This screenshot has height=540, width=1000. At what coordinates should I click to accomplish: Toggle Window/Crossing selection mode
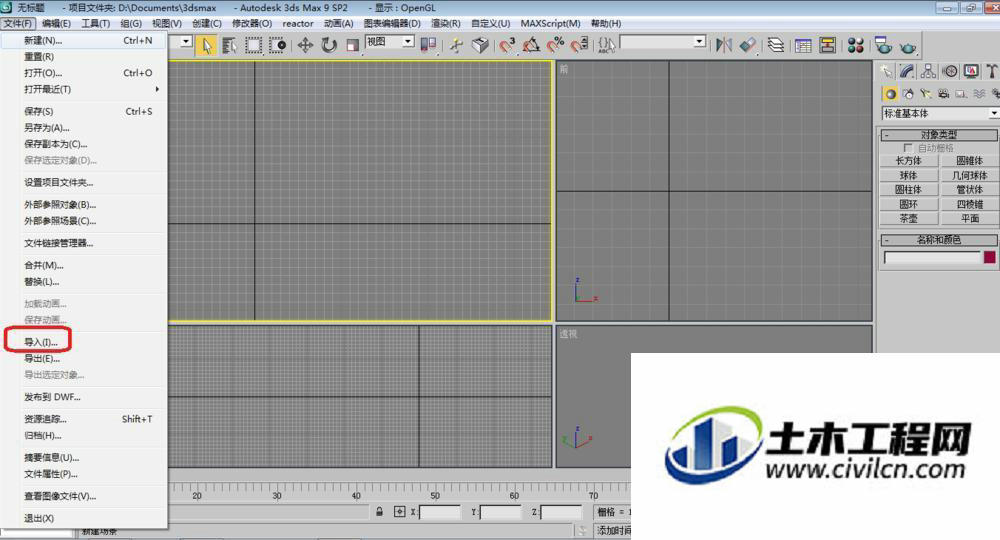[277, 46]
